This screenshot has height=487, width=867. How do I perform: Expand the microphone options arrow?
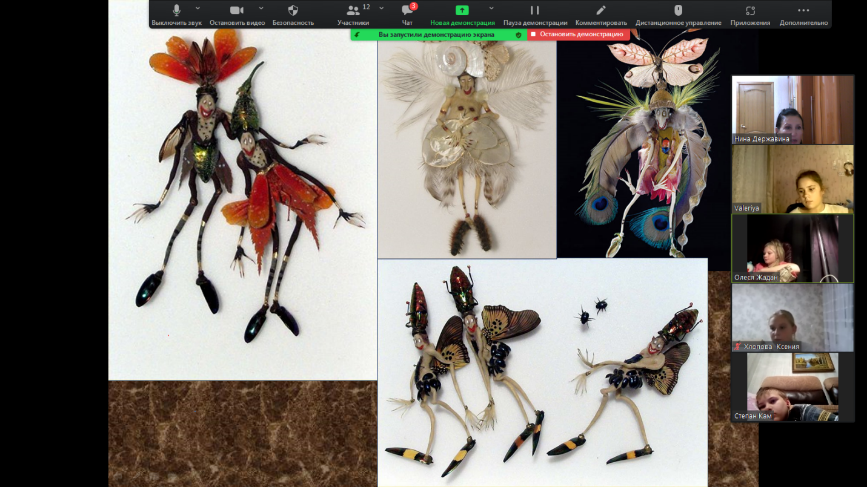198,8
